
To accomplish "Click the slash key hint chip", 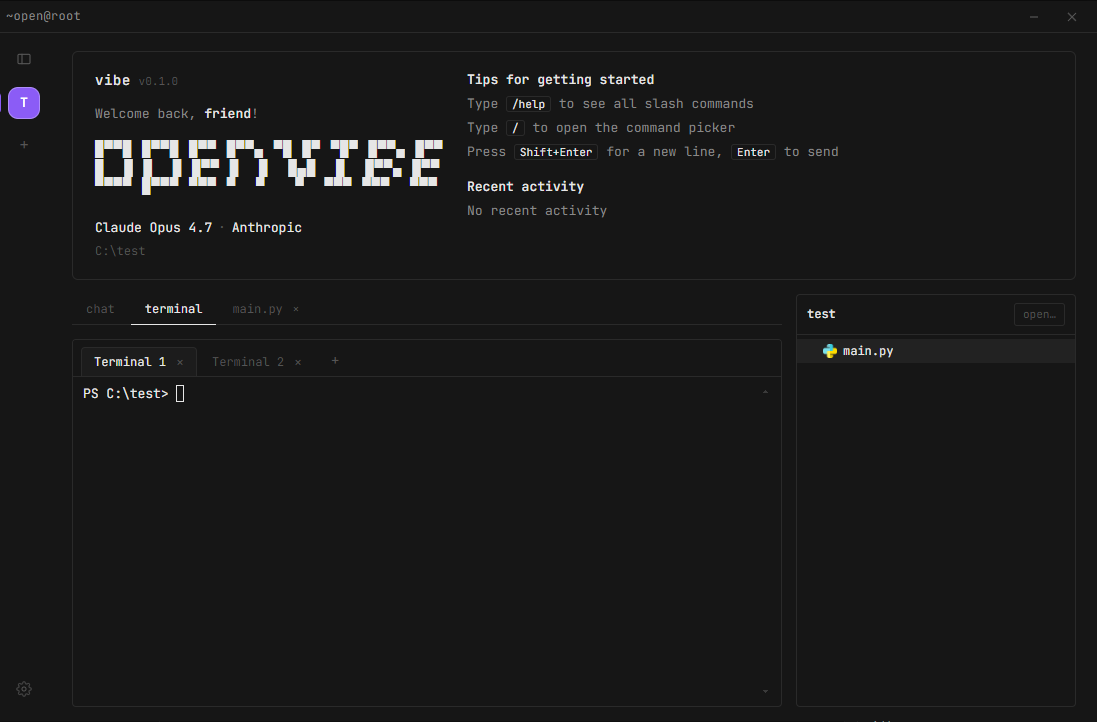I will [x=515, y=128].
